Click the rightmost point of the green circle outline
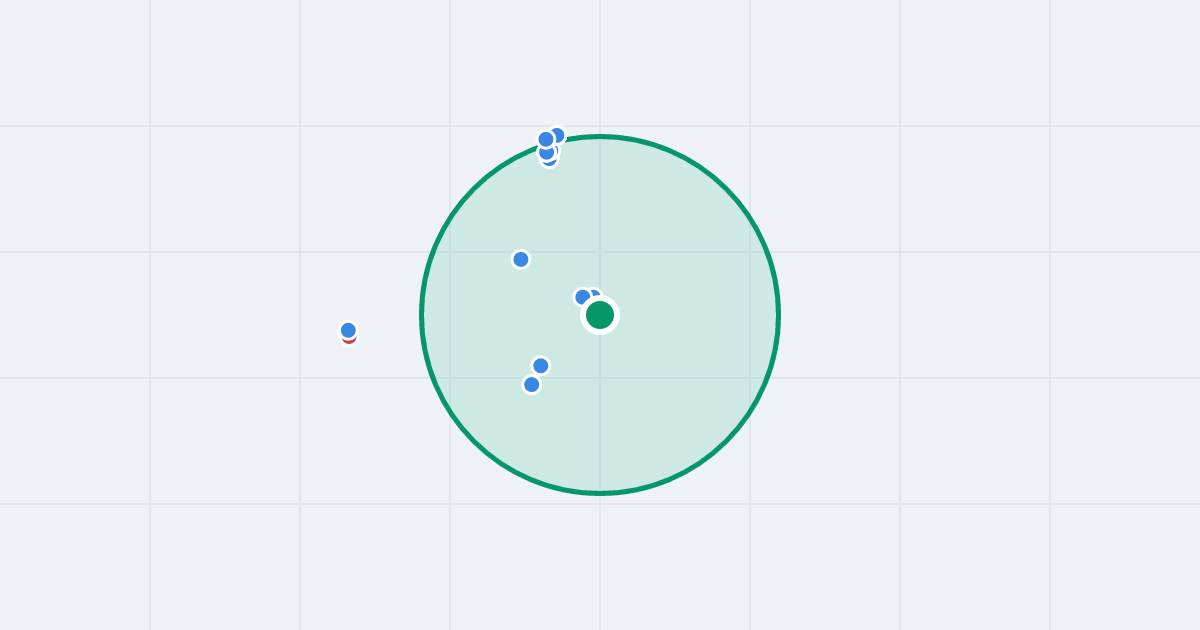The height and width of the screenshot is (630, 1200). click(779, 315)
